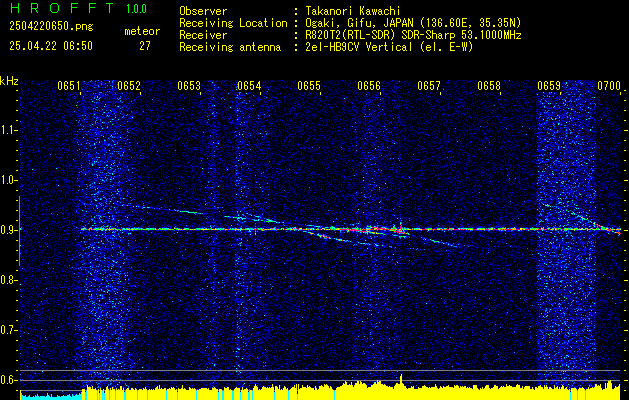Click the HROFFT program title
629x400 pixels.
point(62,8)
